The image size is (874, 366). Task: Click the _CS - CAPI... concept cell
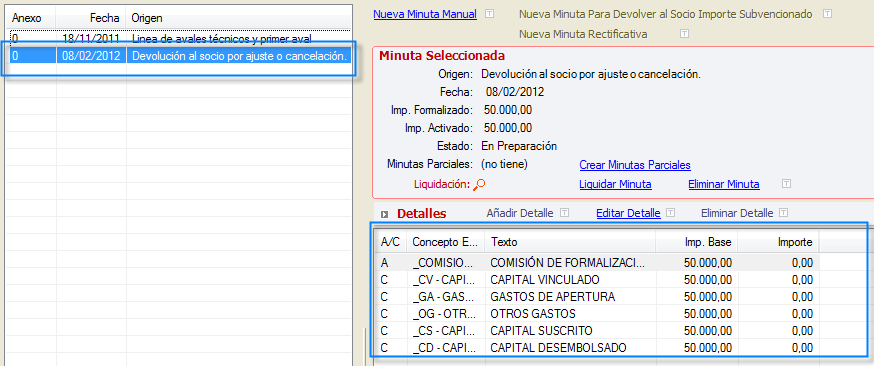[445, 331]
